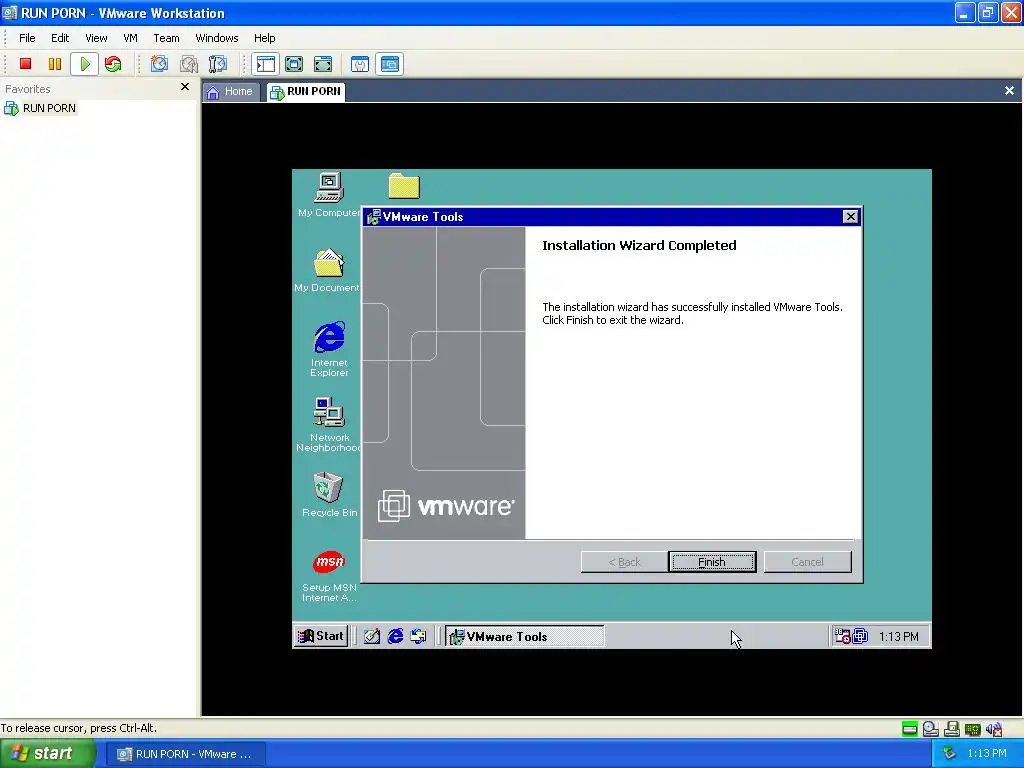This screenshot has height=768, width=1024.
Task: Click the Suspend (pause) toolbar icon
Action: 55,64
